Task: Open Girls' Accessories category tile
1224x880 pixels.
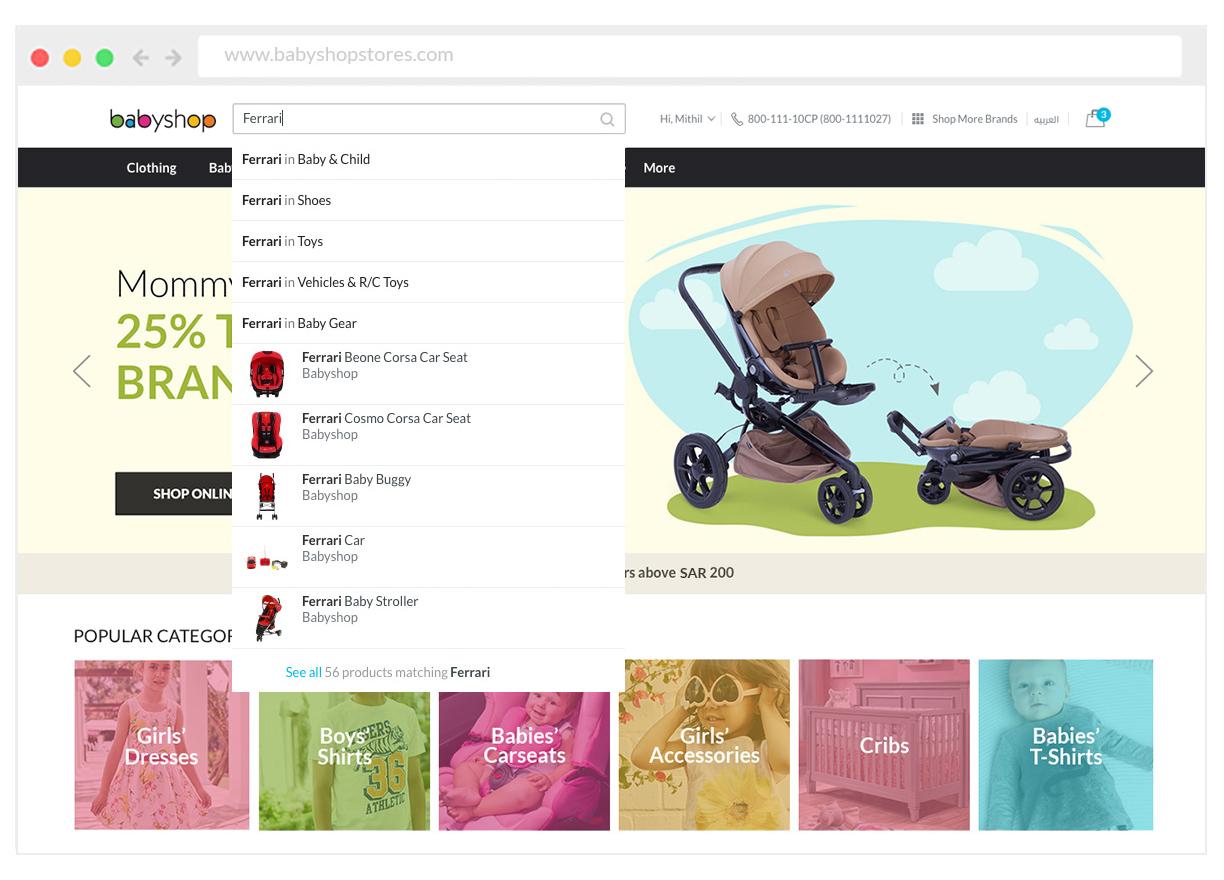Action: 704,745
